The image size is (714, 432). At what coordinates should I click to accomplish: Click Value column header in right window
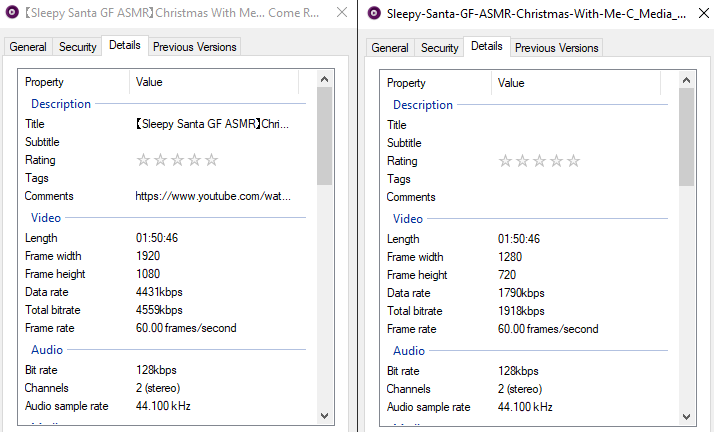[x=576, y=83]
